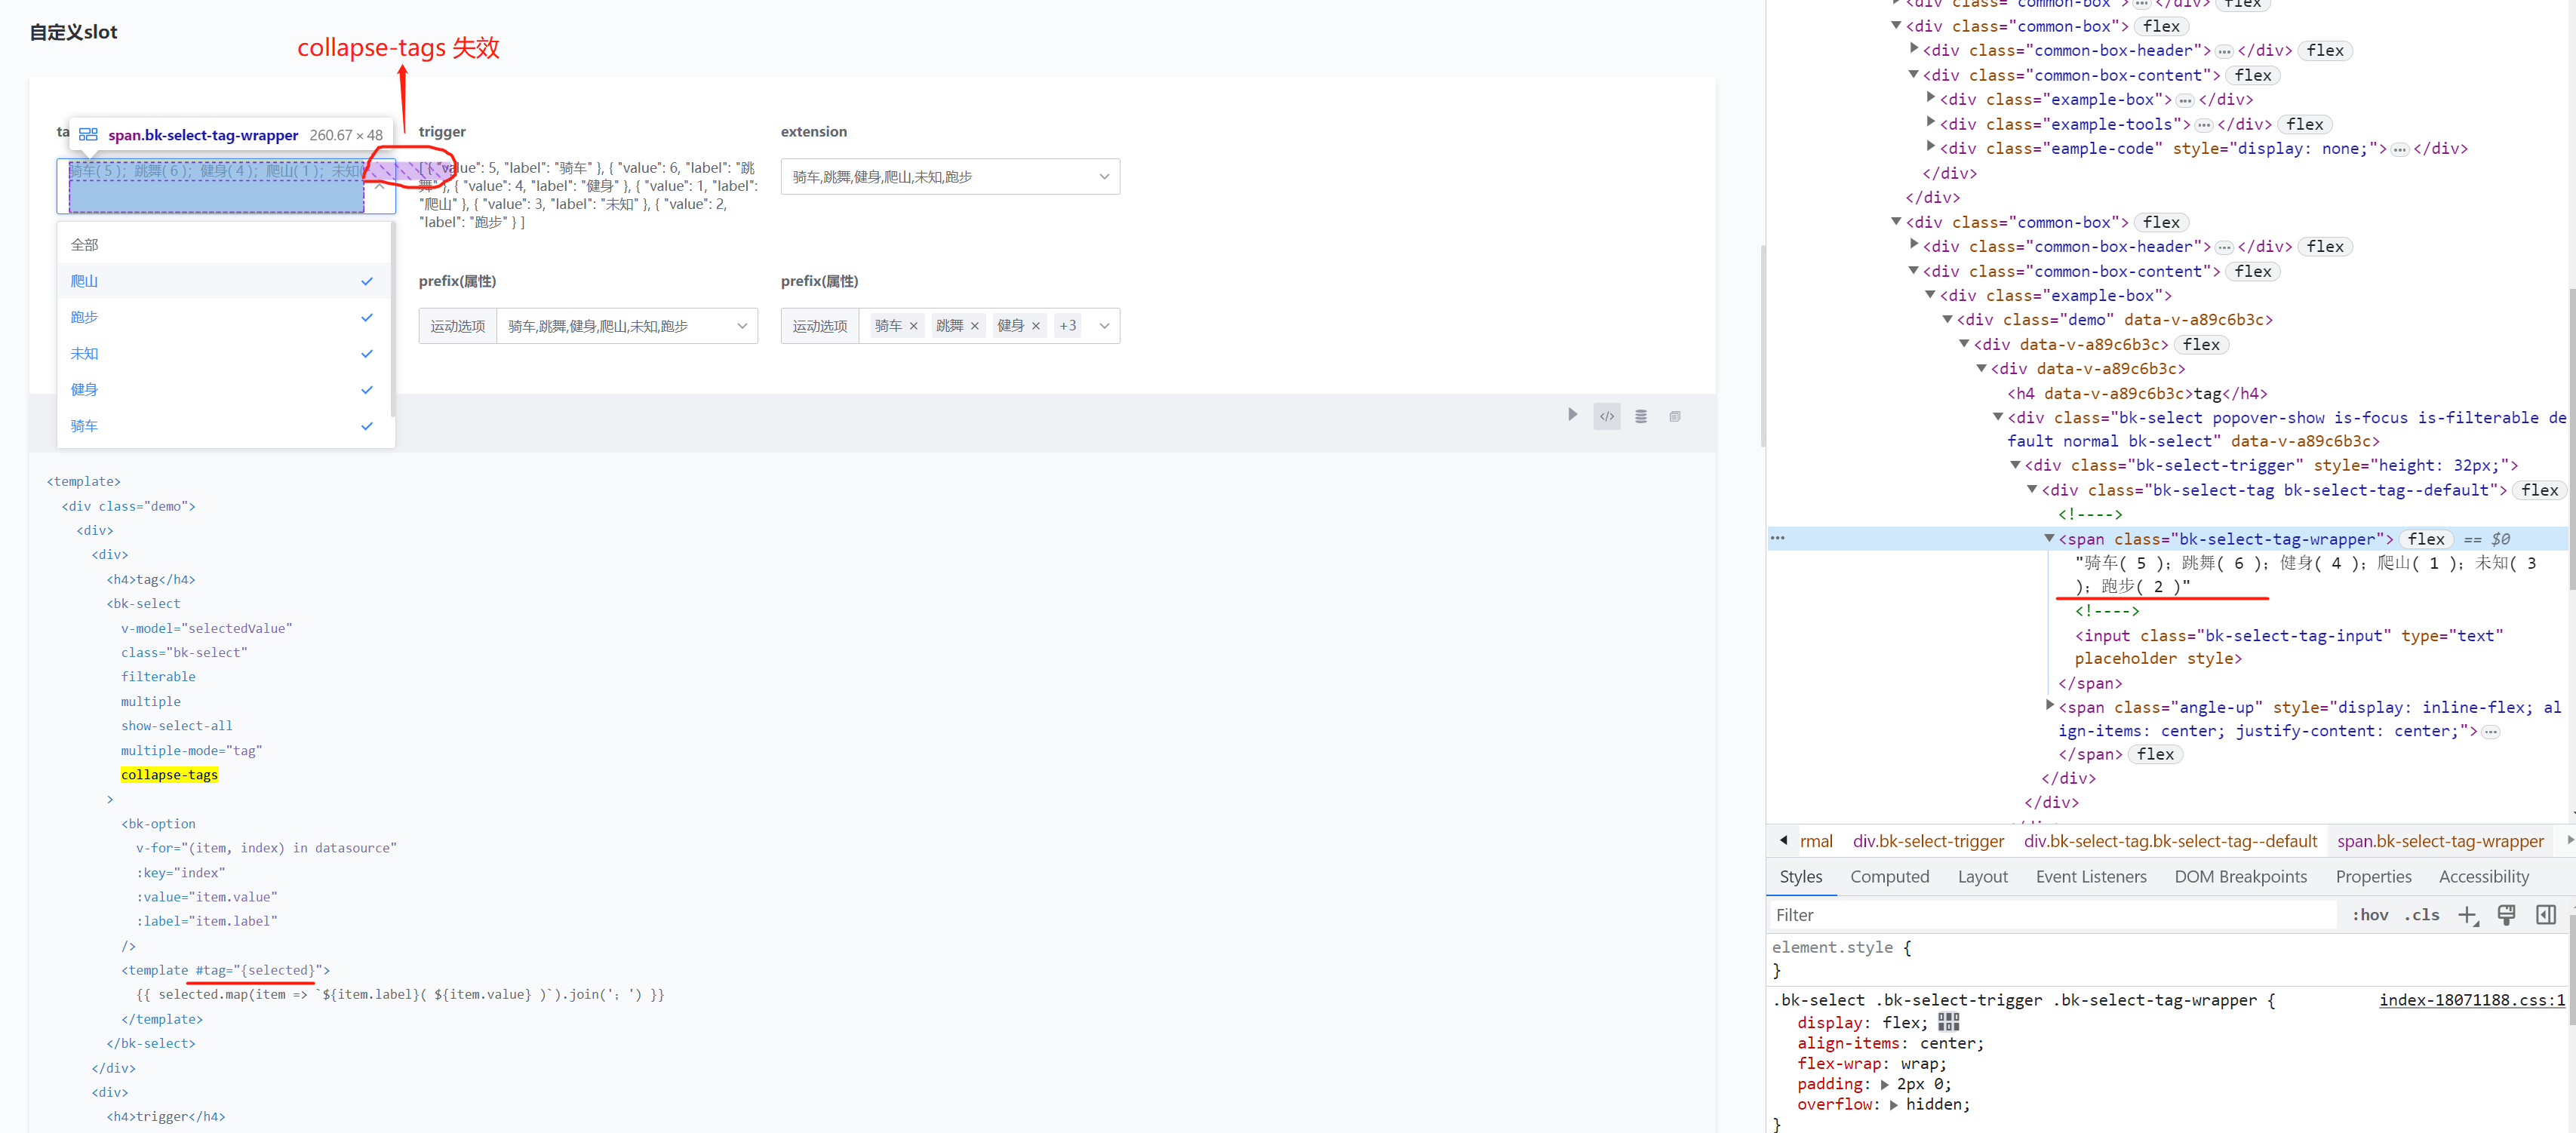Open the data view using the stacked-disc icon
The image size is (2576, 1133).
(1641, 415)
